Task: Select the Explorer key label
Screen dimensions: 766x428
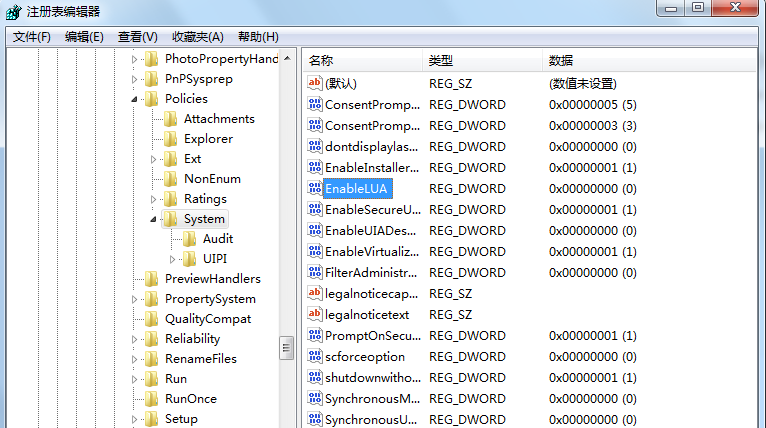Action: pos(209,139)
